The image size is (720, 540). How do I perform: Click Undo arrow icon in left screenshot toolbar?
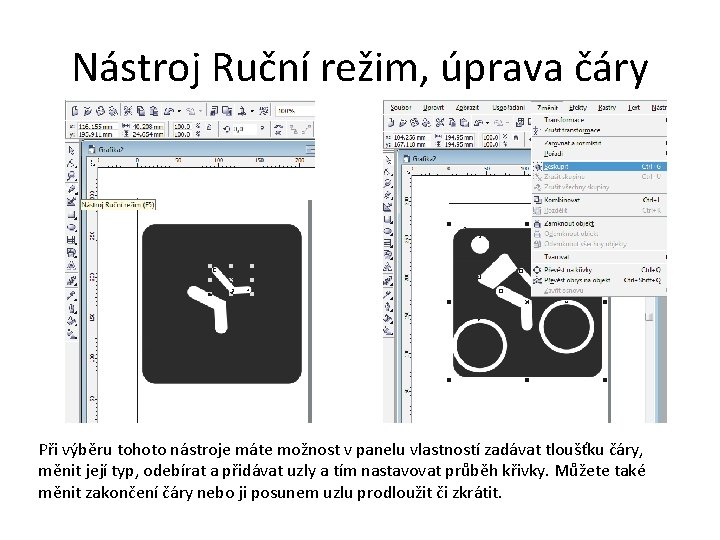(x=169, y=111)
